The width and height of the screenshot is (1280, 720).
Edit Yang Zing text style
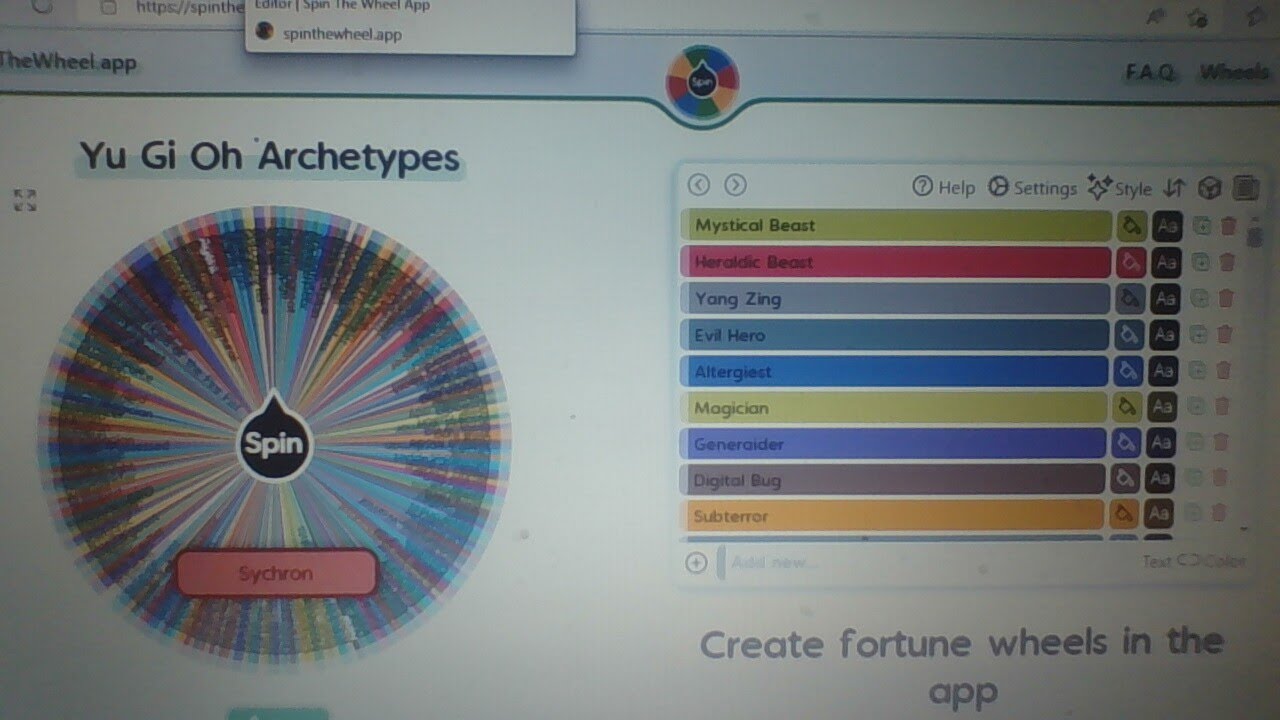pos(1165,298)
